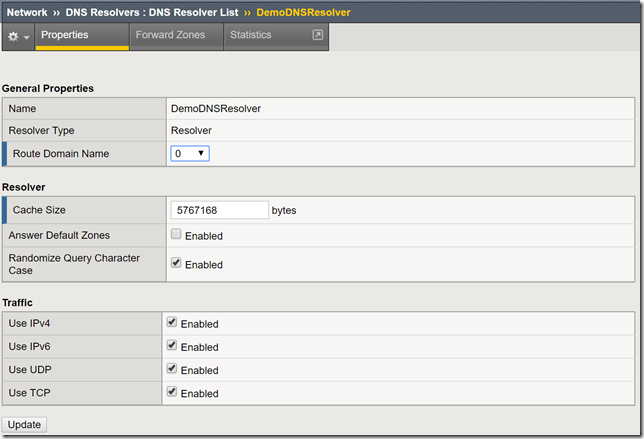This screenshot has height=439, width=644.
Task: Select the Properties tab
Action: point(64,35)
